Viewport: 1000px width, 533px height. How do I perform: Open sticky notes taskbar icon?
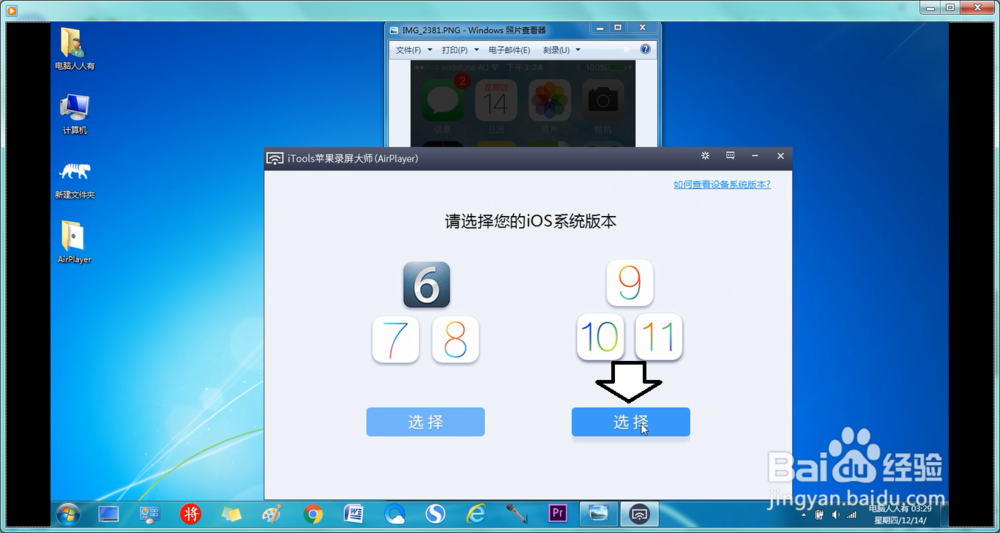[x=231, y=514]
